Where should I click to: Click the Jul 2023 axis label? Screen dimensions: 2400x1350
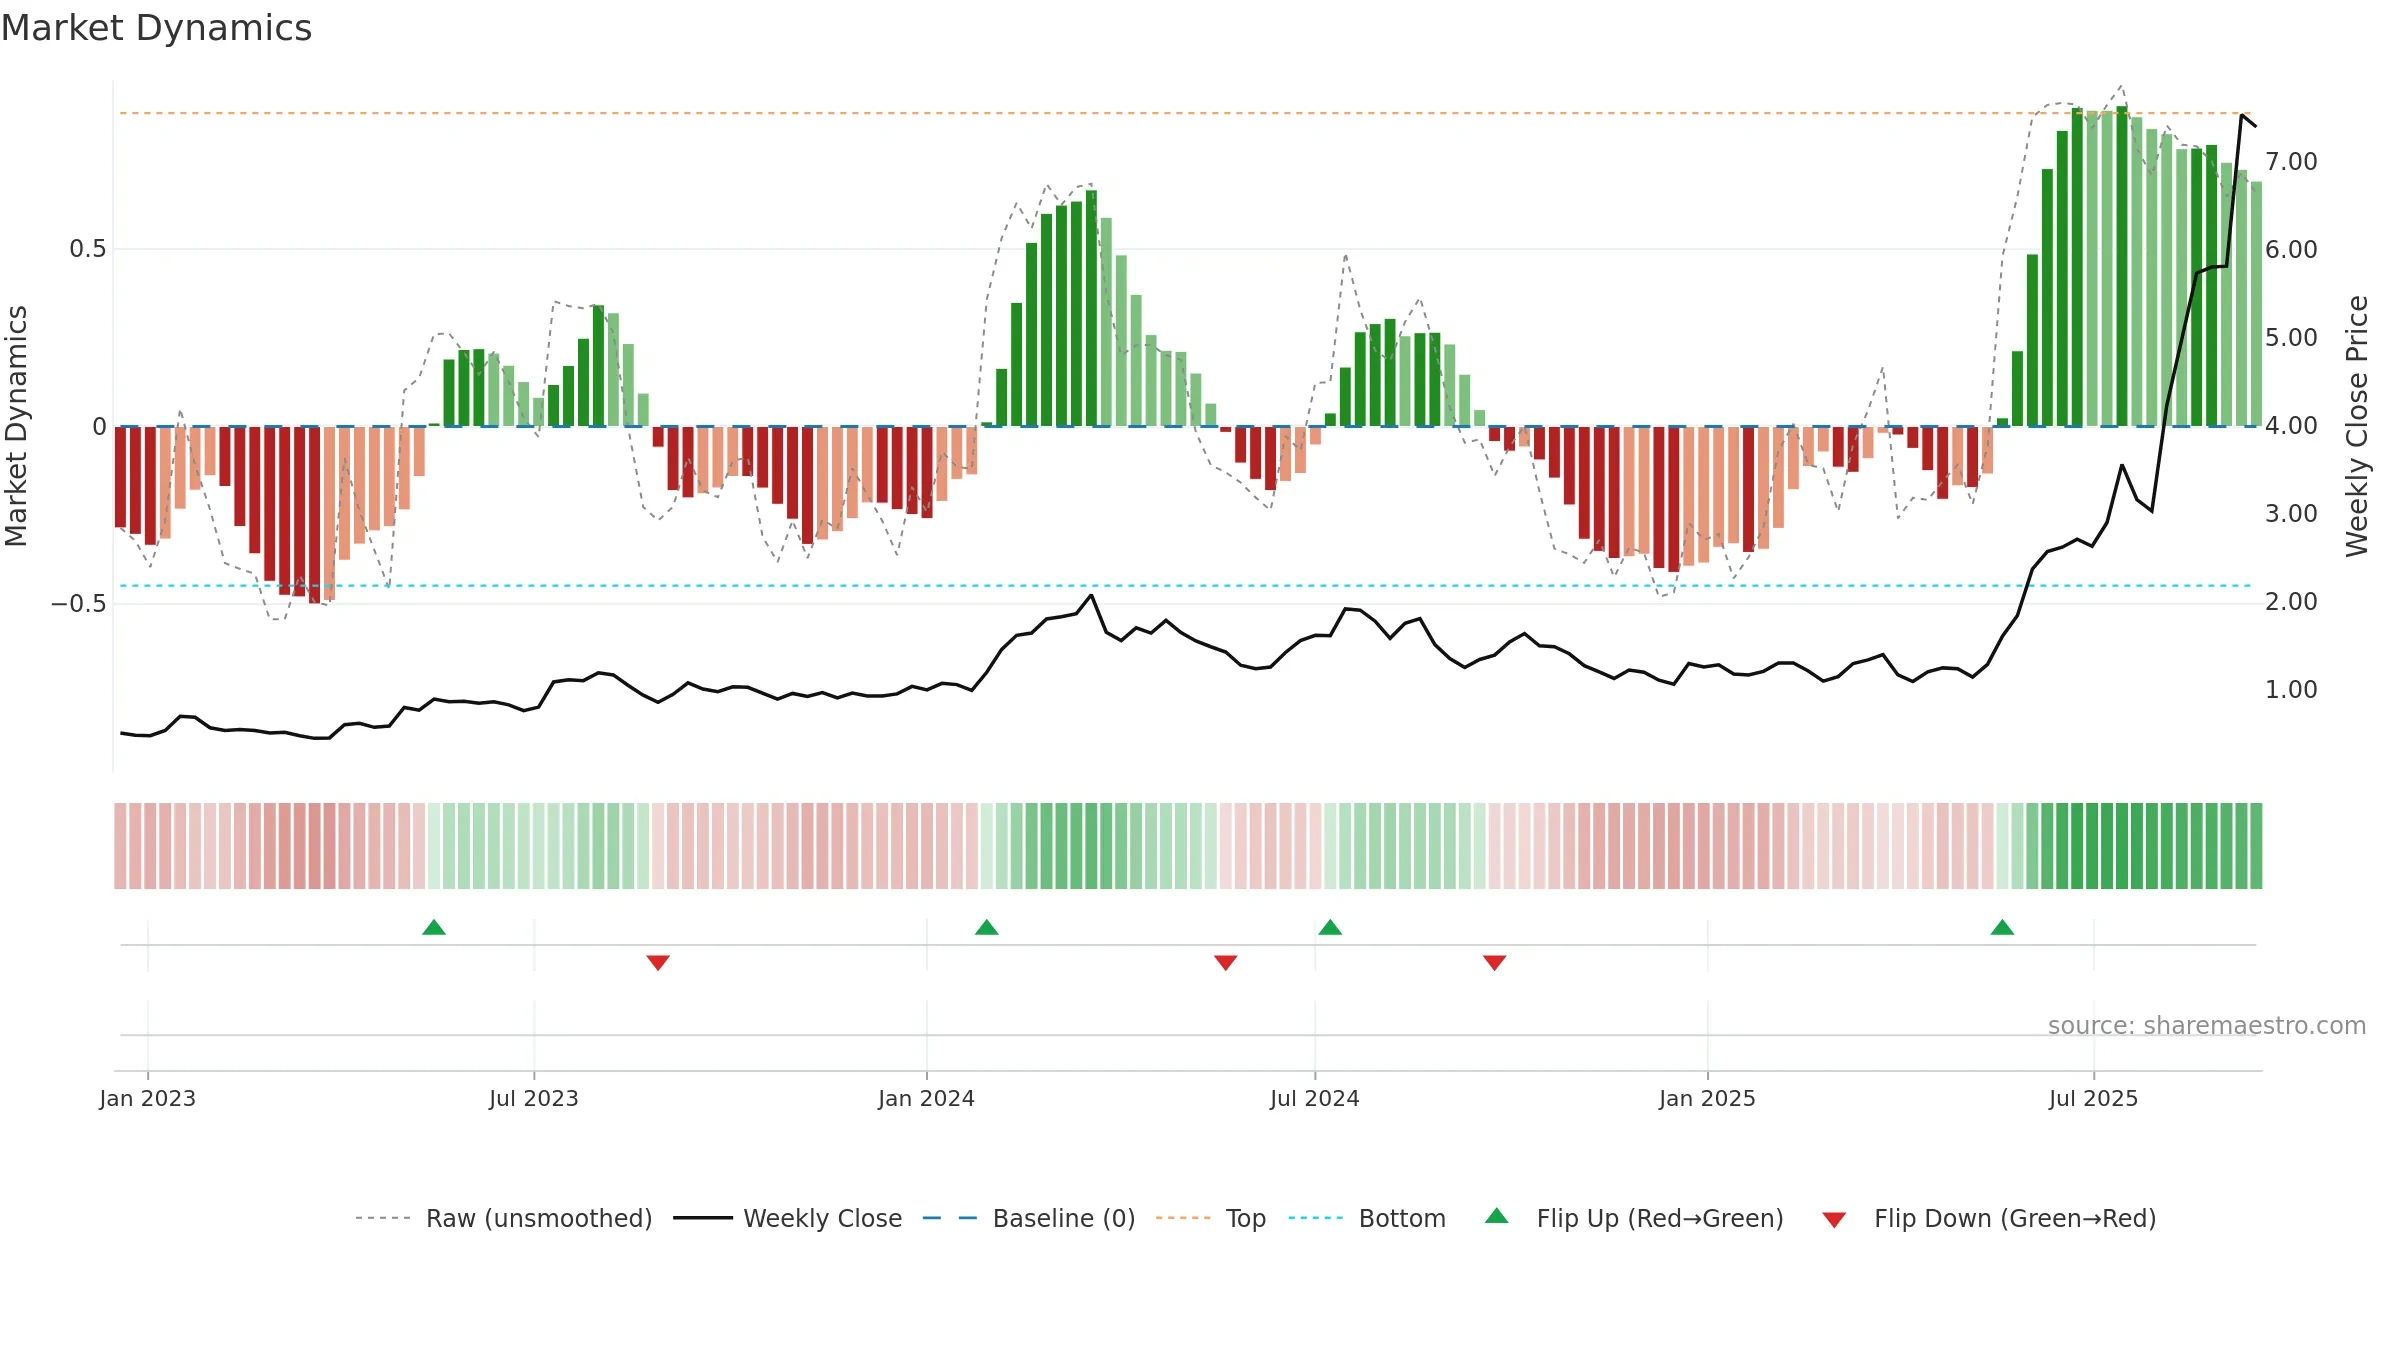(534, 1098)
